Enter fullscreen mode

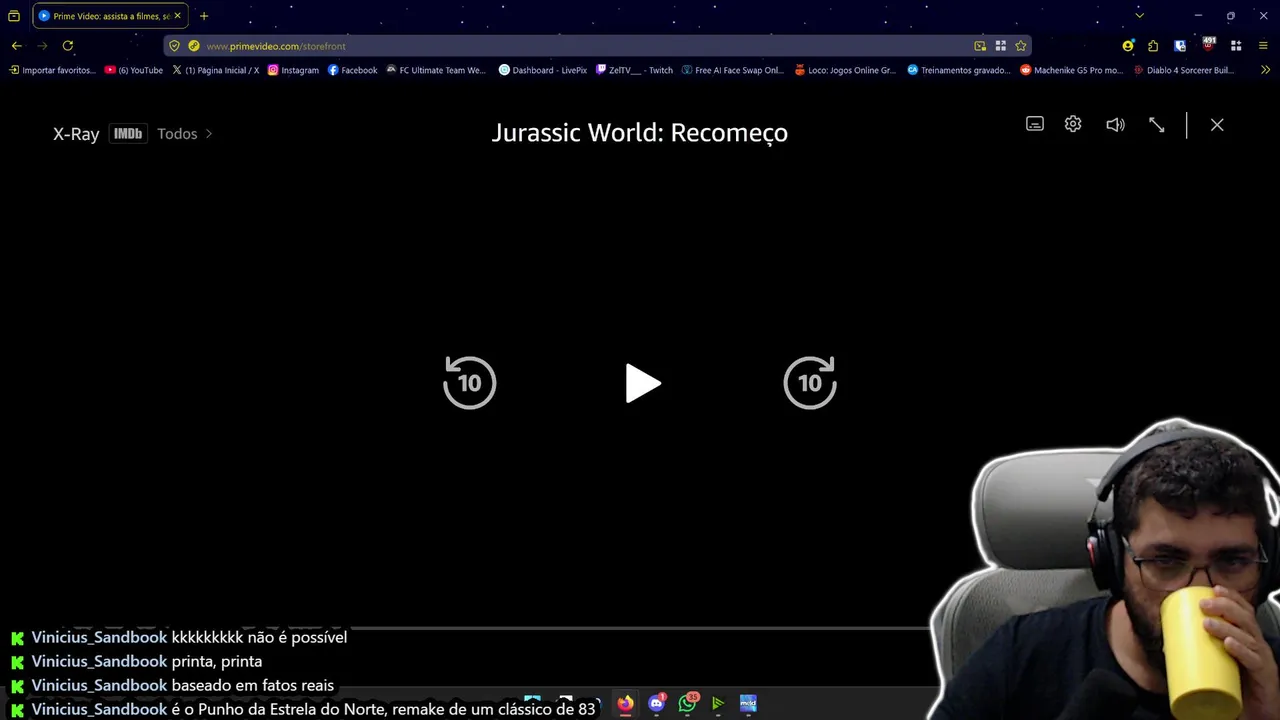pyautogui.click(x=1157, y=124)
